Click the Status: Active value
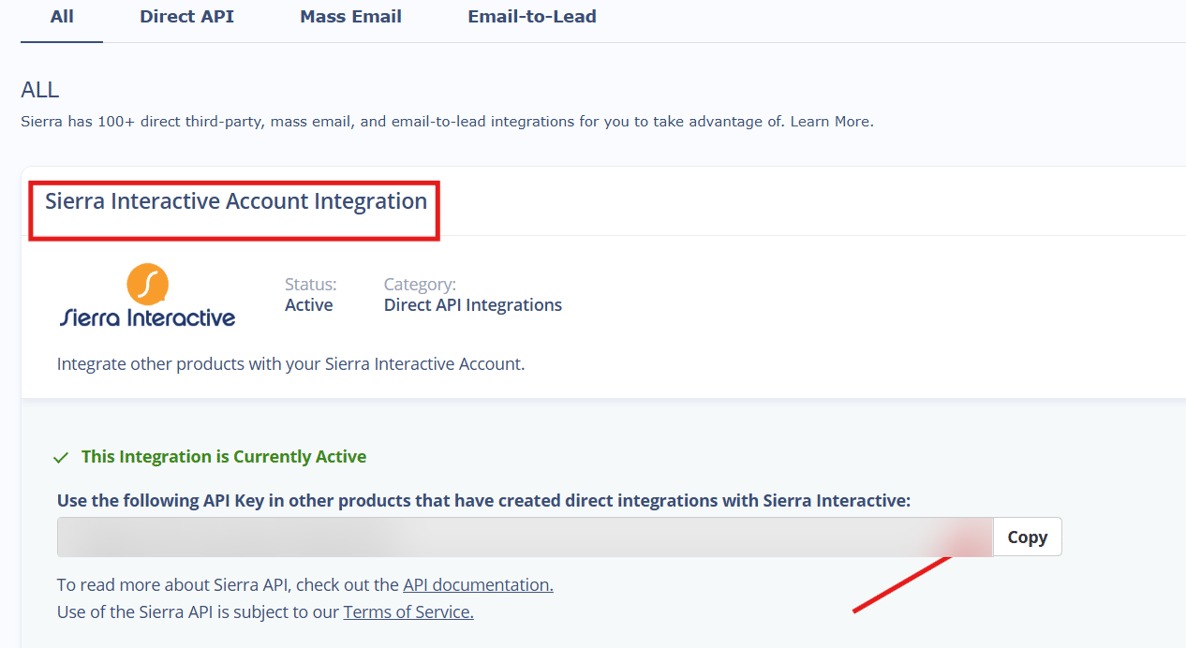1186x648 pixels. coord(309,305)
